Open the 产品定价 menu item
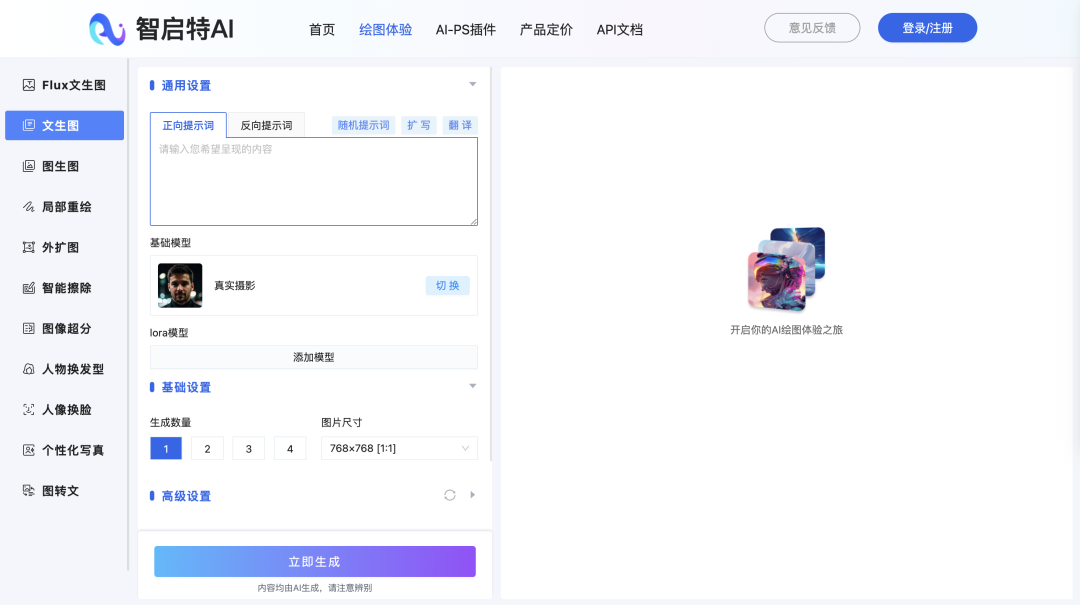 [546, 29]
